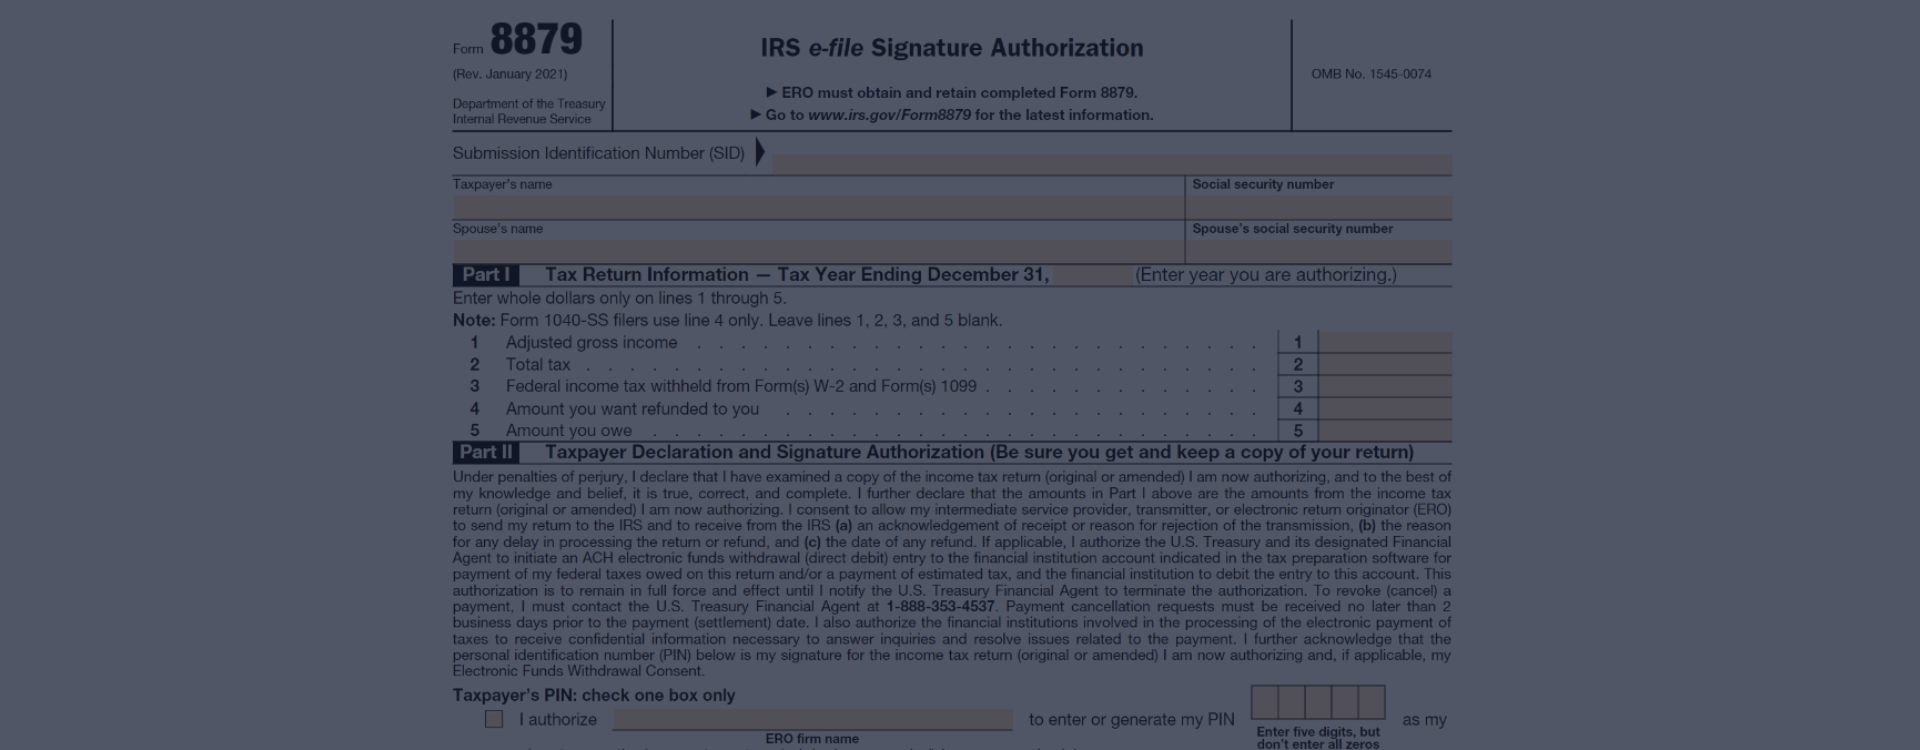Screen dimensions: 1920x750
Task: Click the 'Part II' label
Action: [x=486, y=452]
